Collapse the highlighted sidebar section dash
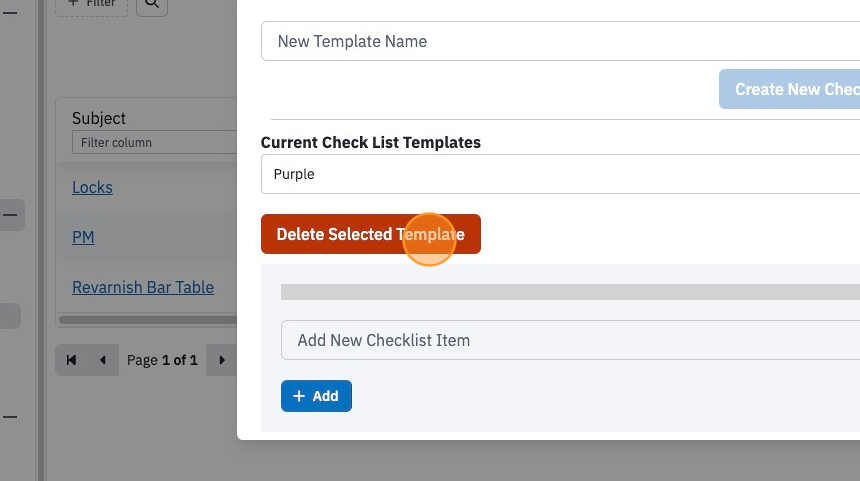The height and width of the screenshot is (481, 860). point(10,215)
